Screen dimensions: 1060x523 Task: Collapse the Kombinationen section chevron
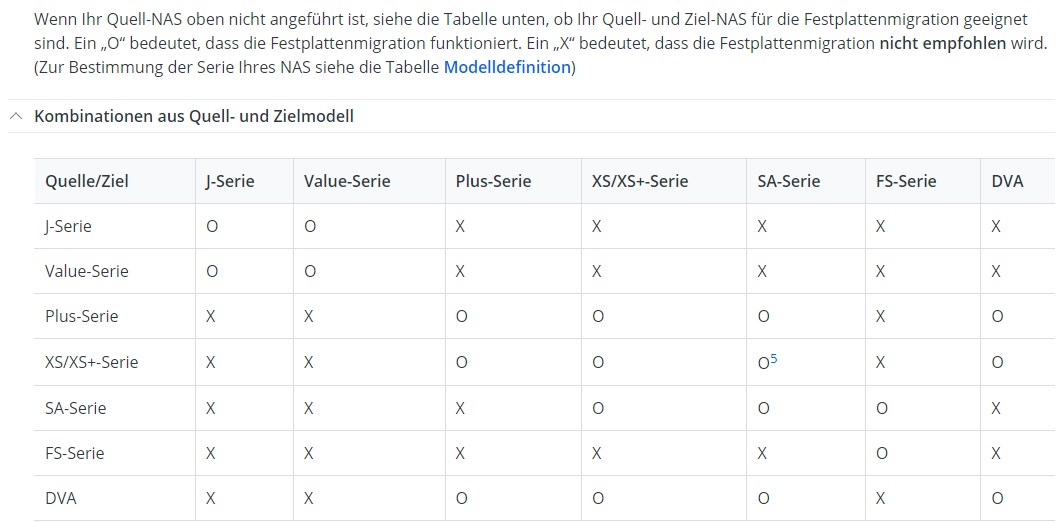pyautogui.click(x=16, y=116)
